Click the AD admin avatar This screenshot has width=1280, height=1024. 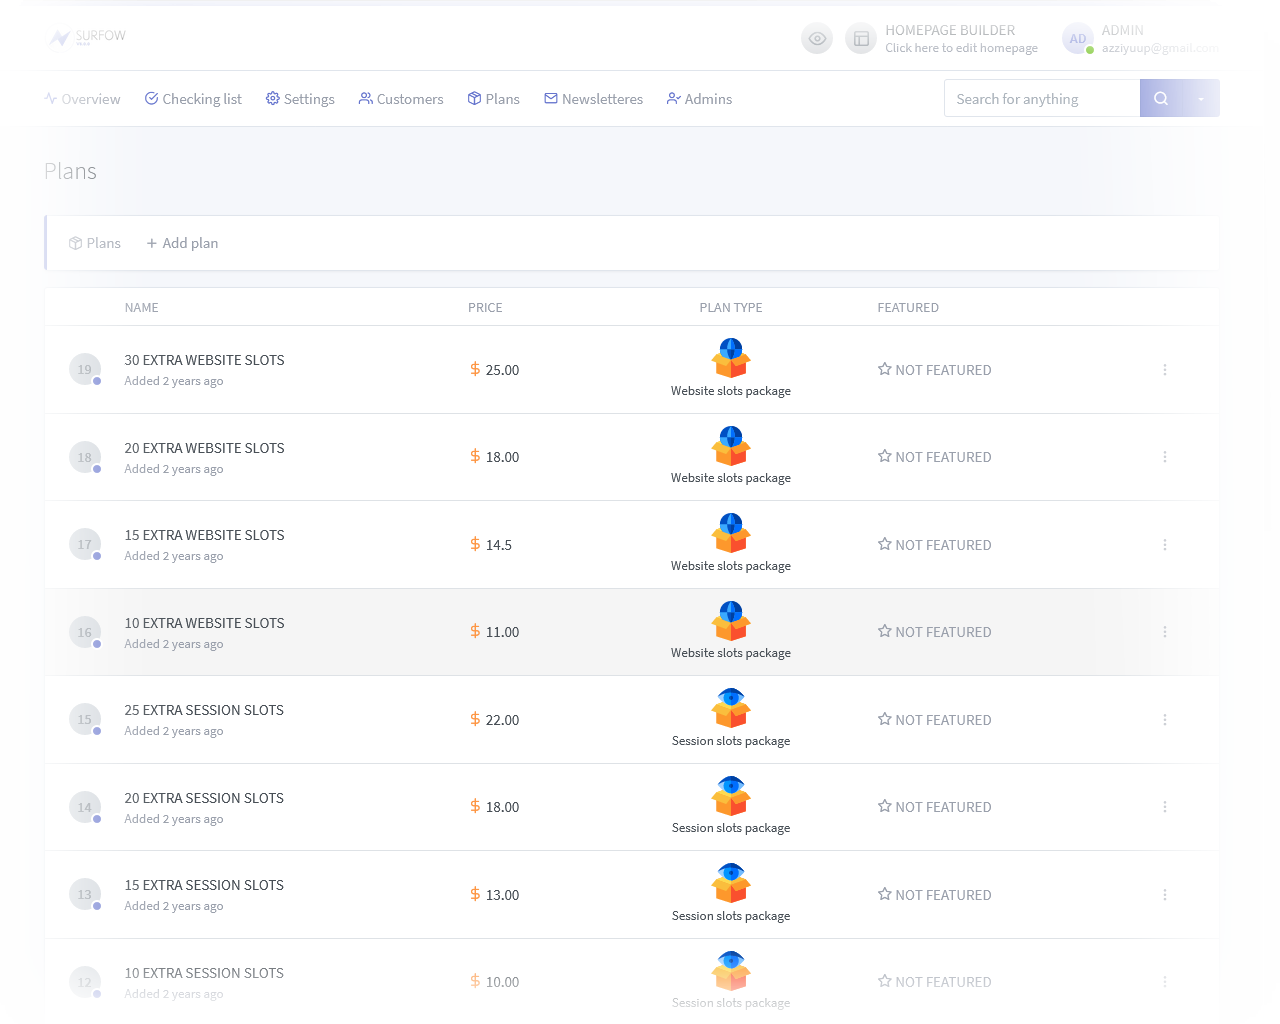pos(1078,39)
